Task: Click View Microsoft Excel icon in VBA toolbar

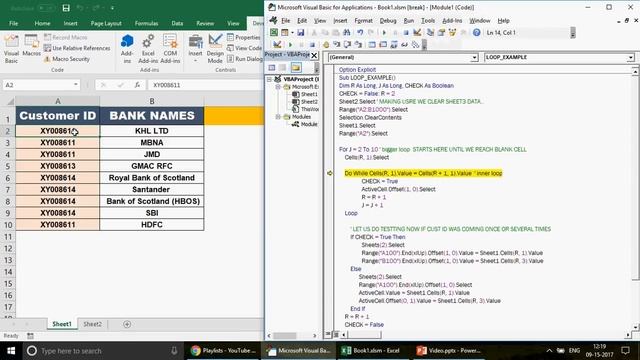Action: [273, 33]
